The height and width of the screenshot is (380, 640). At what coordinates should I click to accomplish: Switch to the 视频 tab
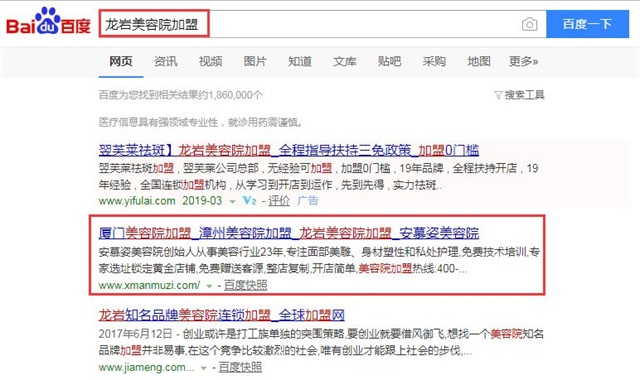coord(210,61)
